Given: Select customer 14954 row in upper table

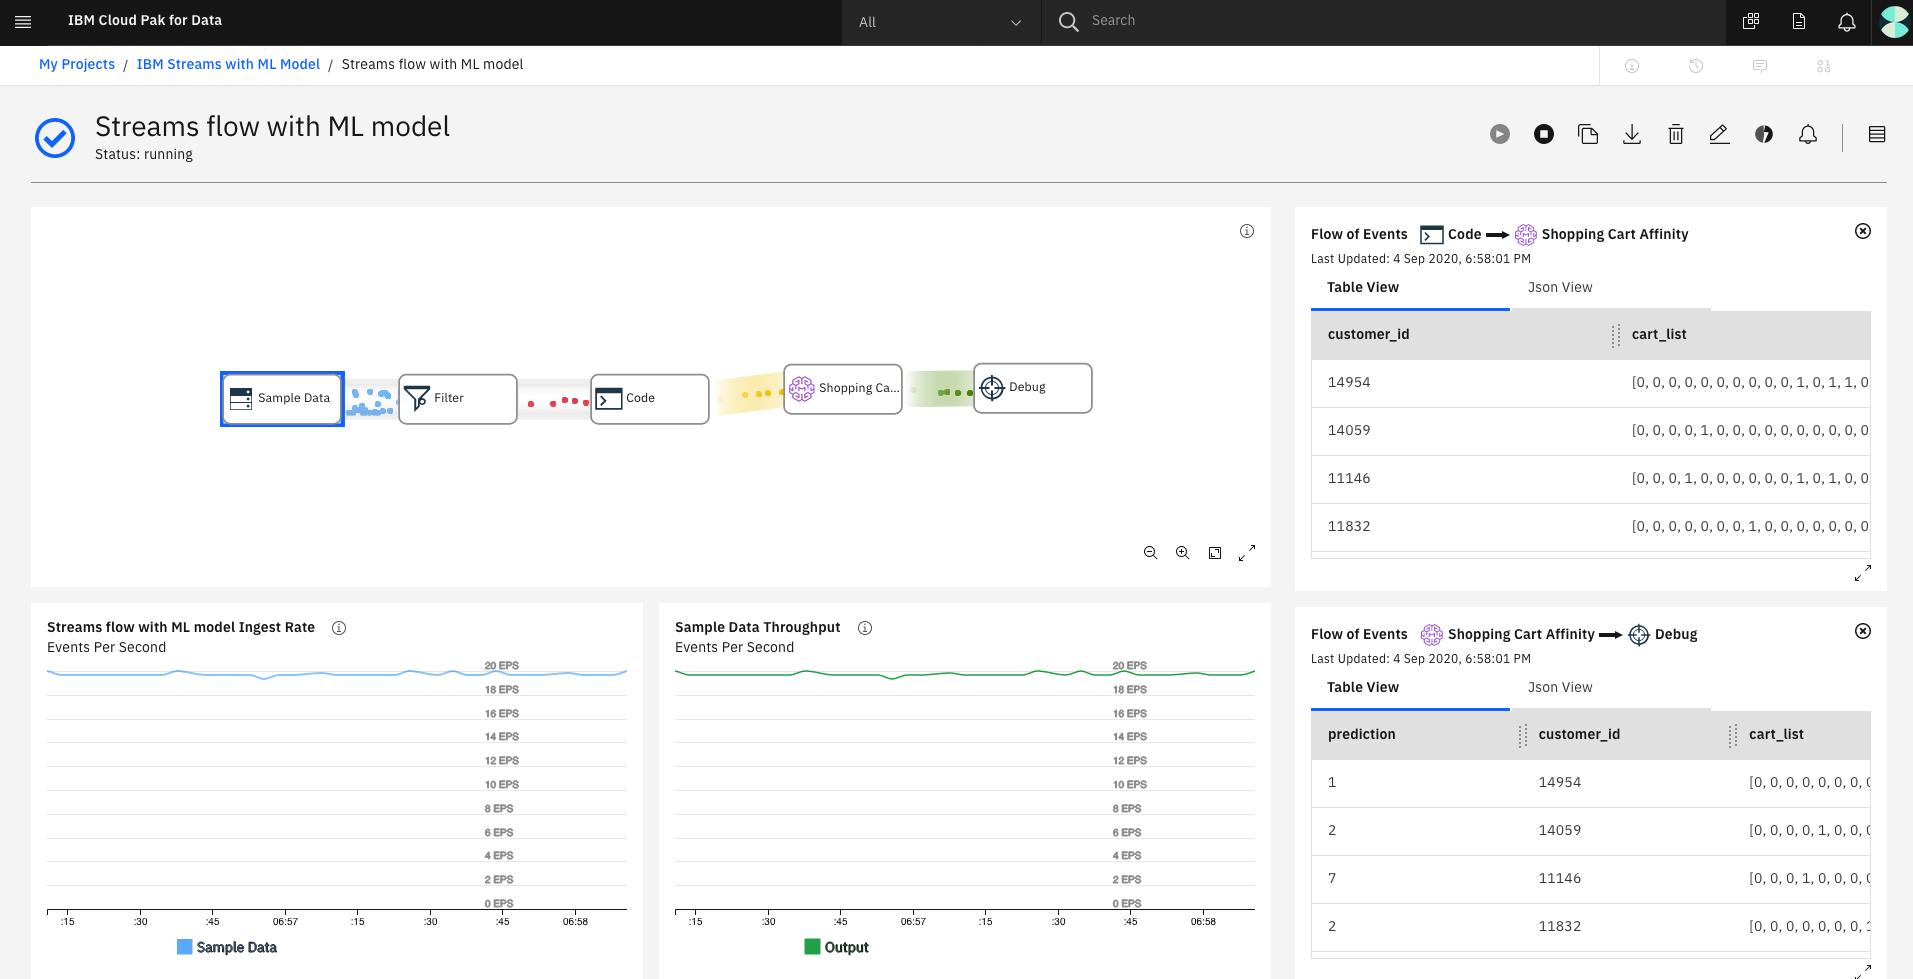Looking at the screenshot, I should (1590, 383).
